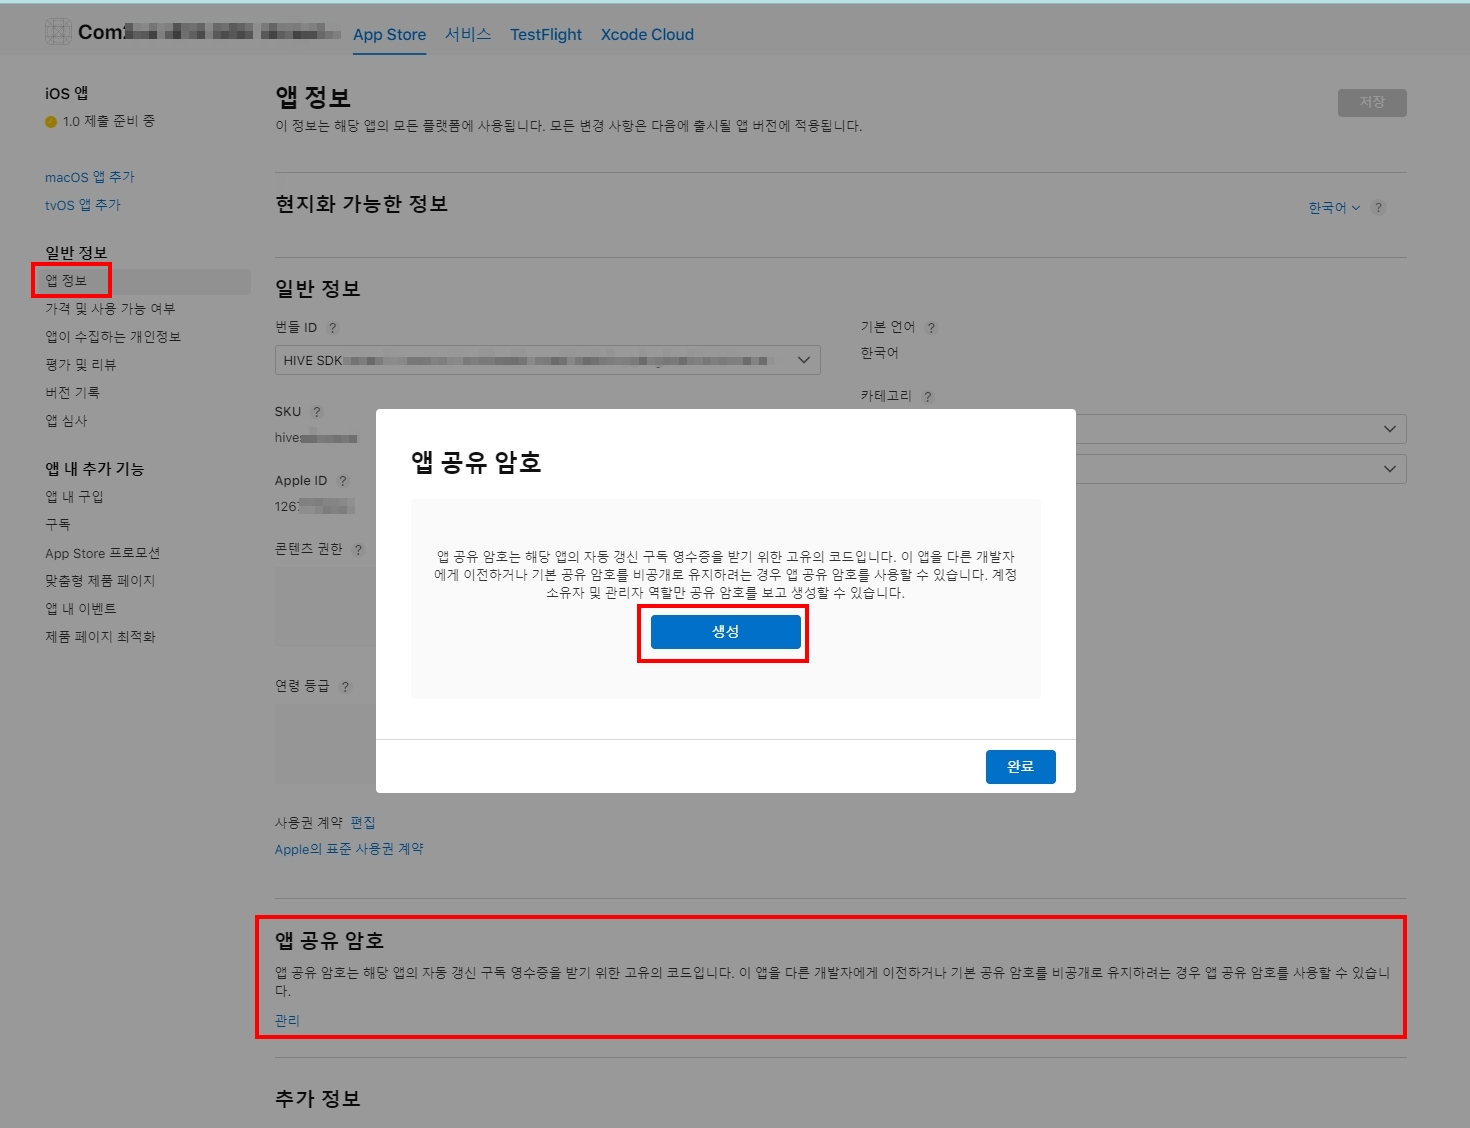Click the help icon next to 기본 언어
Viewport: 1470px width, 1128px height.
pos(931,328)
